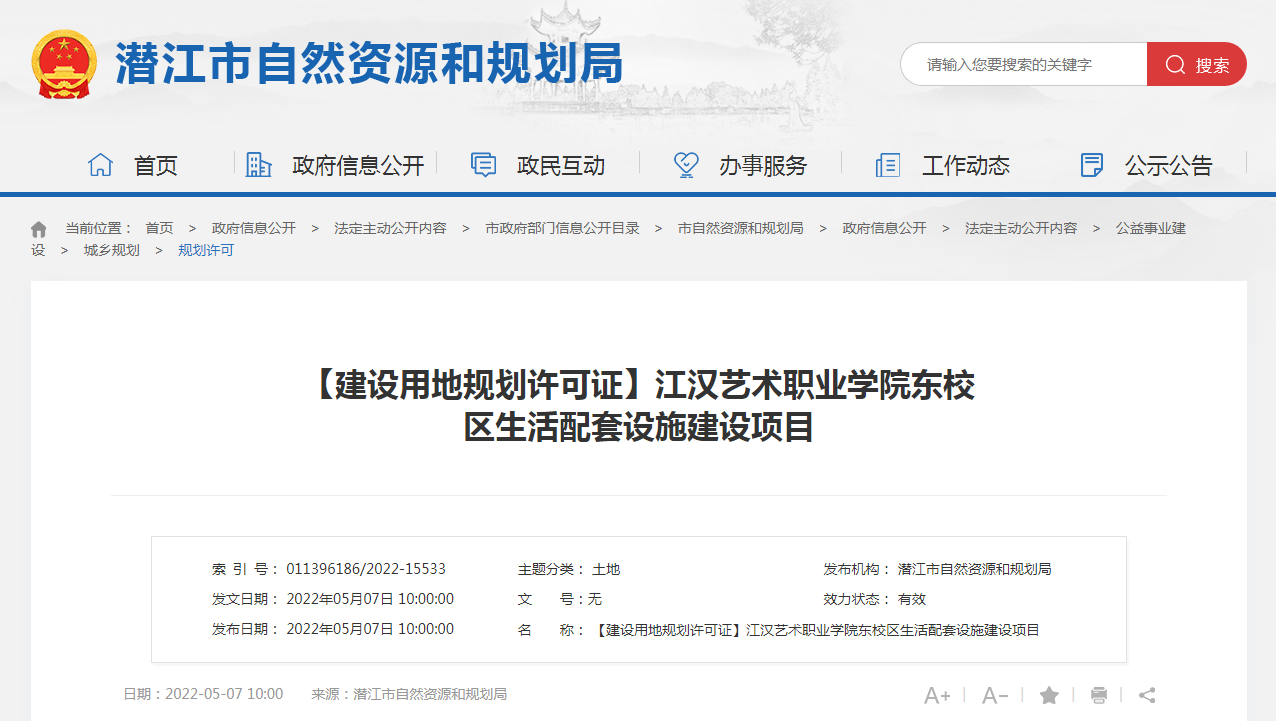Screen dimensions: 1276x721
Task: Click the home icon in navigation bar
Action: (100, 165)
